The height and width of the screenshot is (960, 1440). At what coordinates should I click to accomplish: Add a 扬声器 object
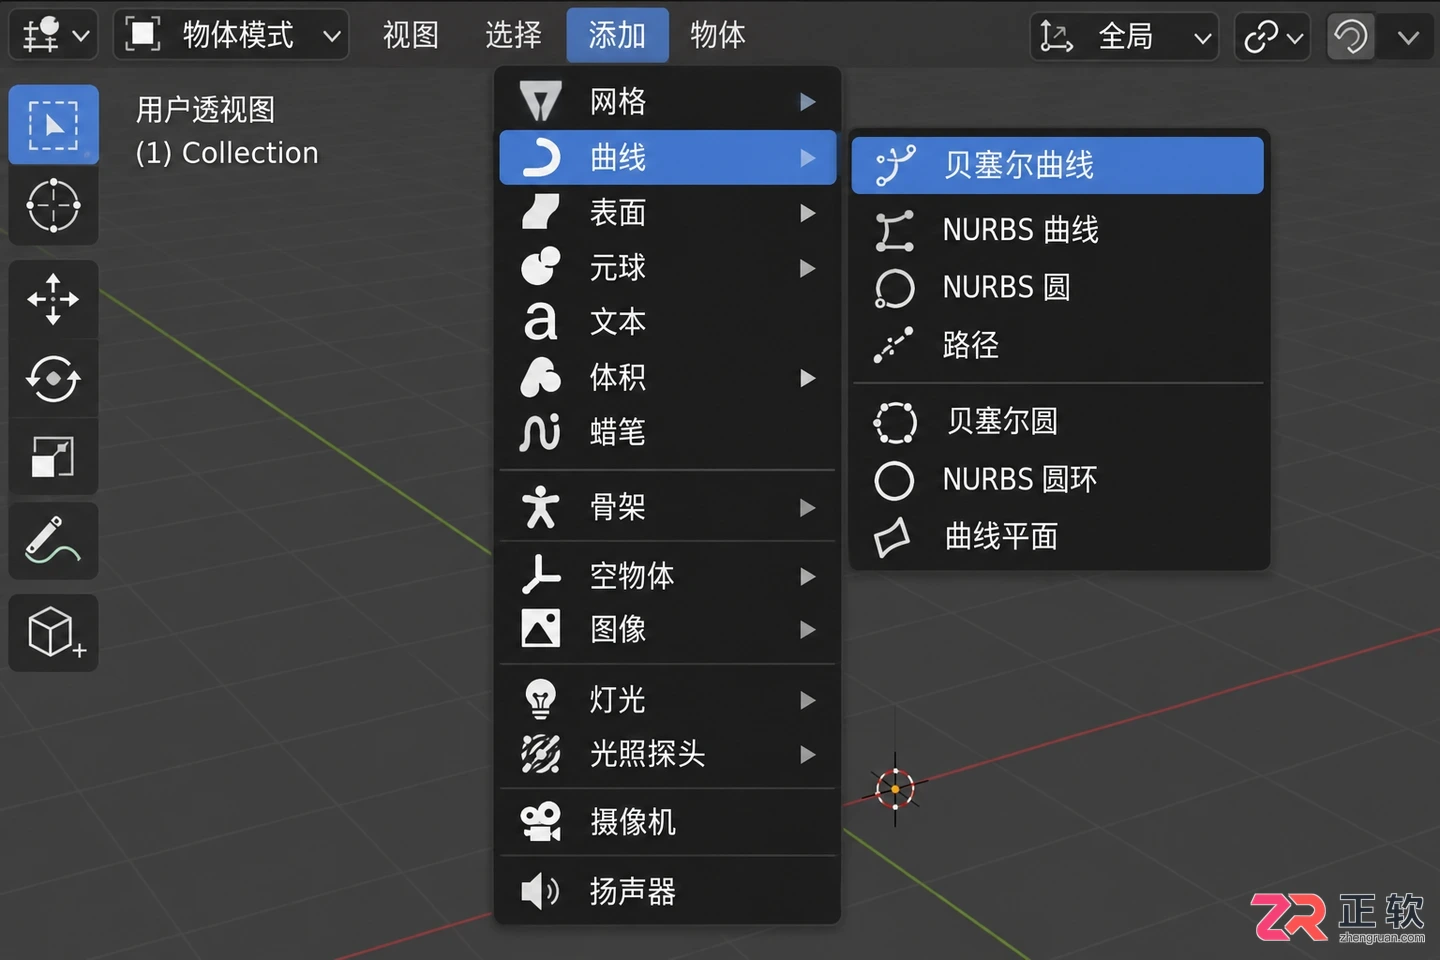[x=668, y=891]
